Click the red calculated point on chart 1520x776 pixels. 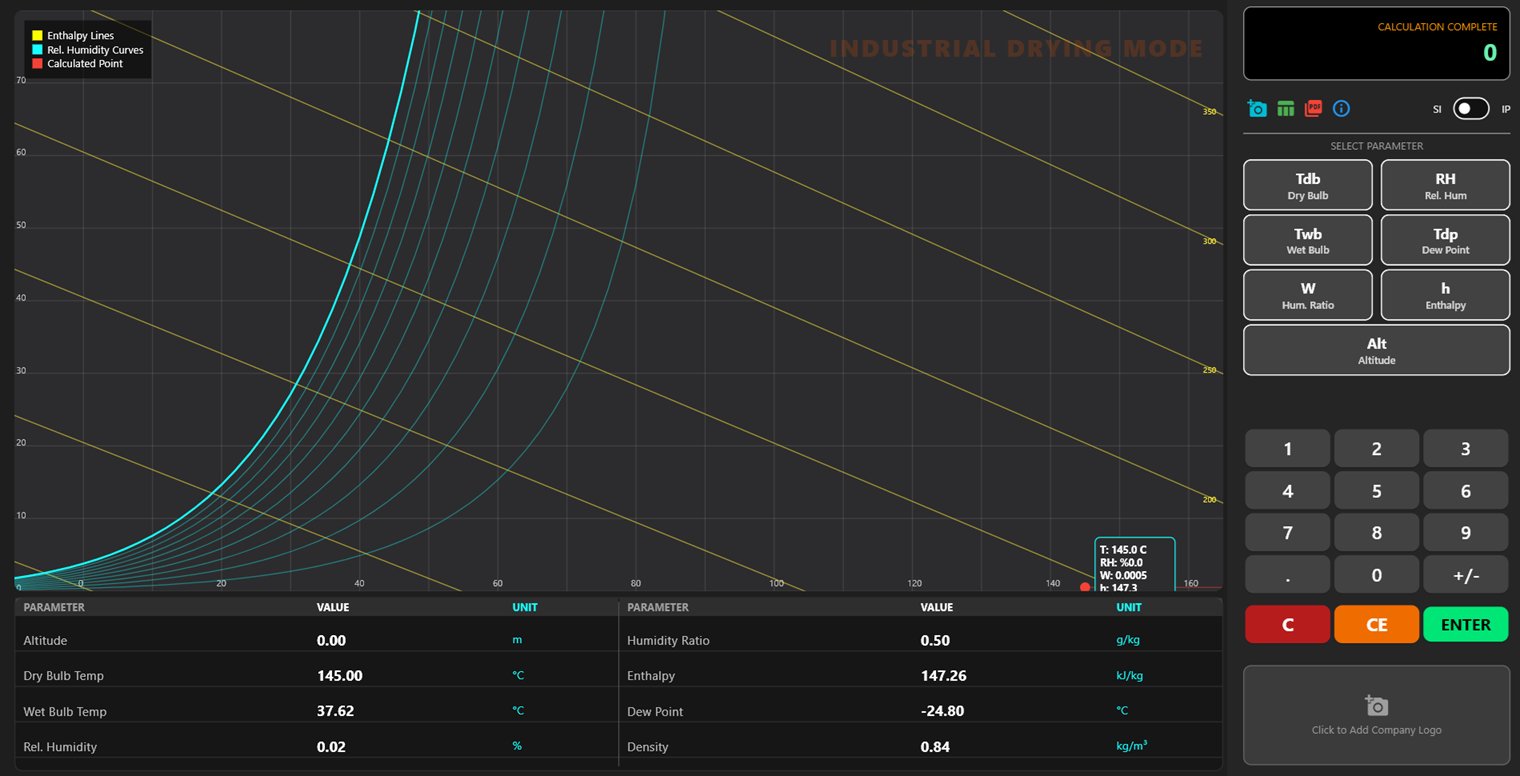(x=1085, y=587)
